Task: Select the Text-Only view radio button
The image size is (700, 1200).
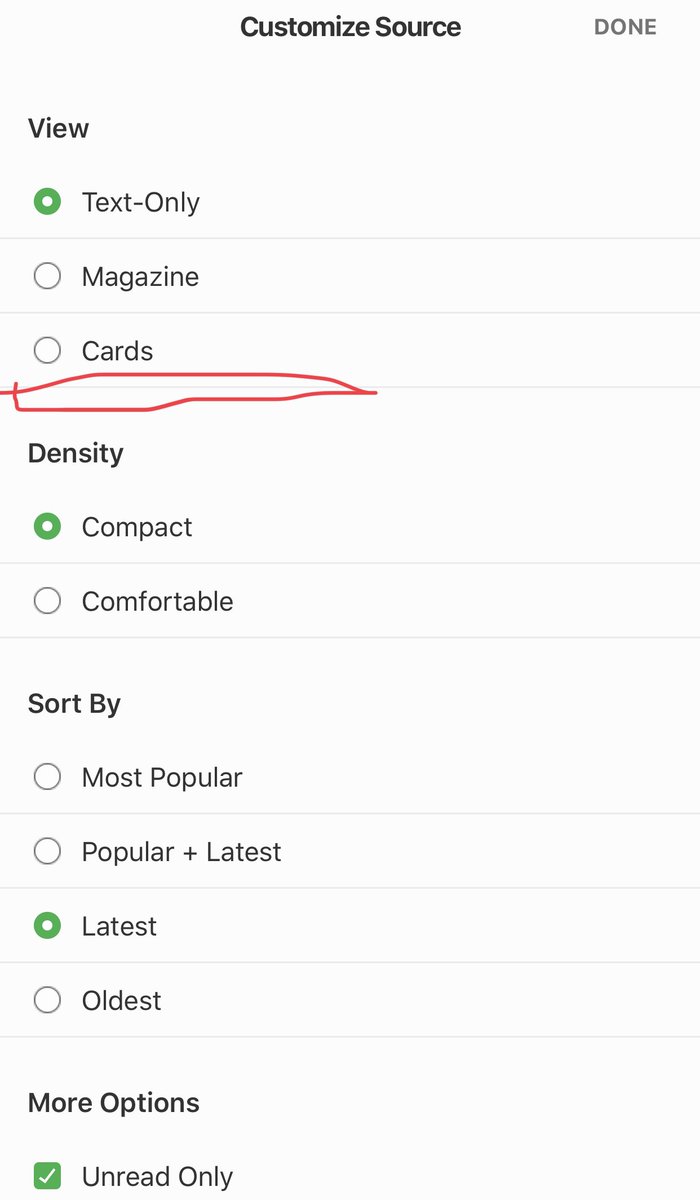Action: click(47, 202)
